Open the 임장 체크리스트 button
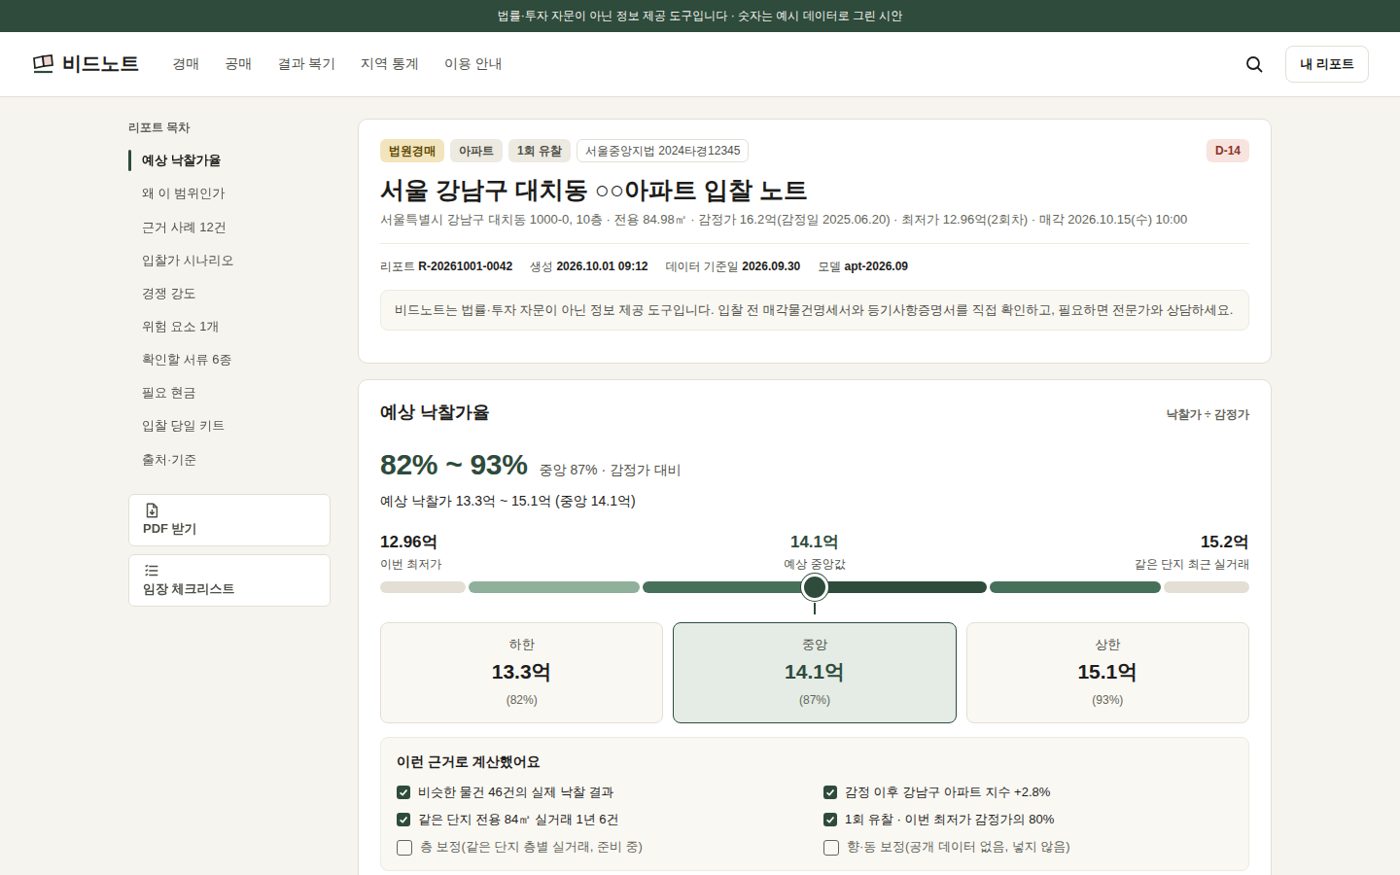Viewport: 1400px width, 875px height. 229,580
